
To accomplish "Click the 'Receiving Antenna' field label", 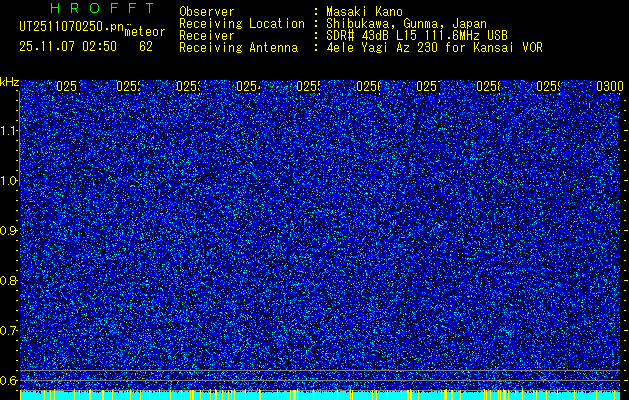I will point(238,48).
